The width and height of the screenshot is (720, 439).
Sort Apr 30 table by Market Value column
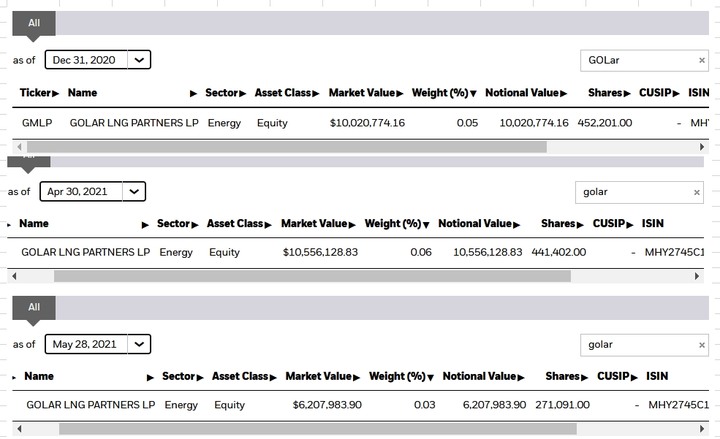click(318, 224)
